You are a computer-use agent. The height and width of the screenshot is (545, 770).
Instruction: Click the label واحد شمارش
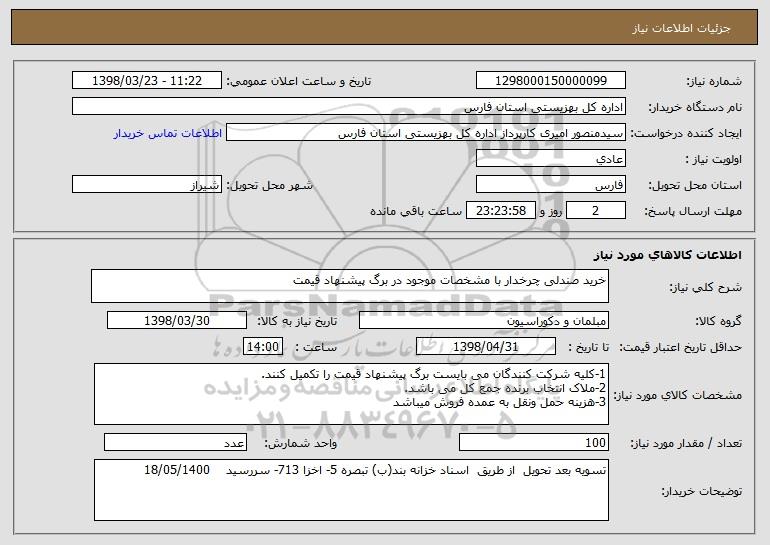(x=301, y=443)
